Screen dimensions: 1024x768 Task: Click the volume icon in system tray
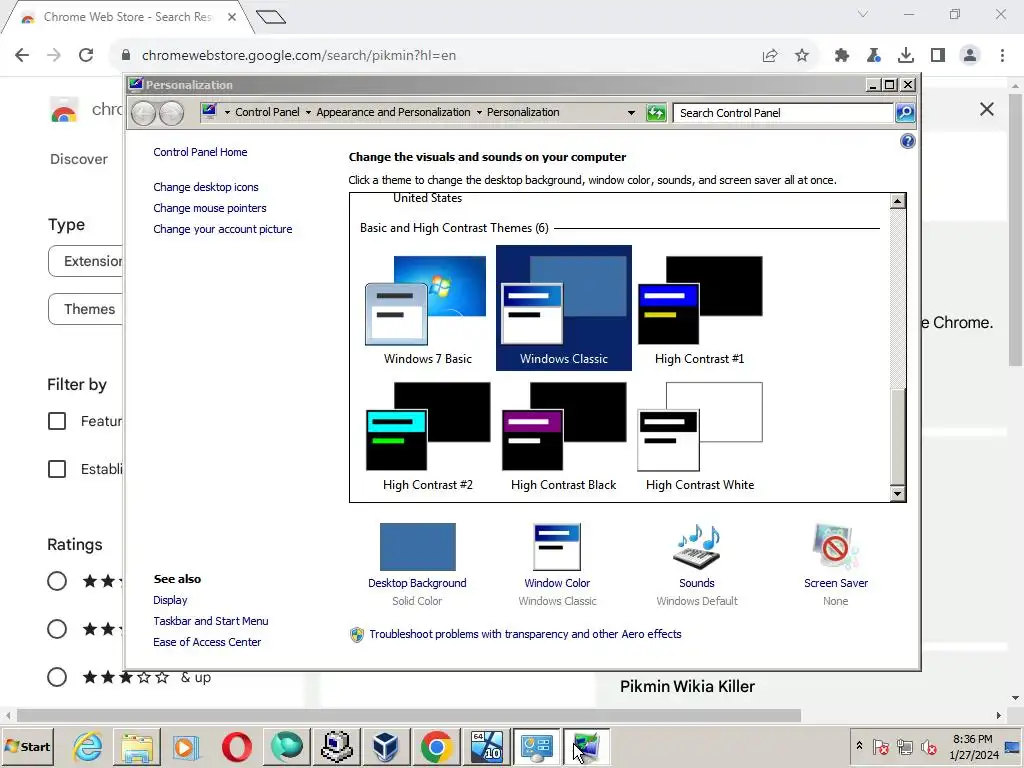928,746
